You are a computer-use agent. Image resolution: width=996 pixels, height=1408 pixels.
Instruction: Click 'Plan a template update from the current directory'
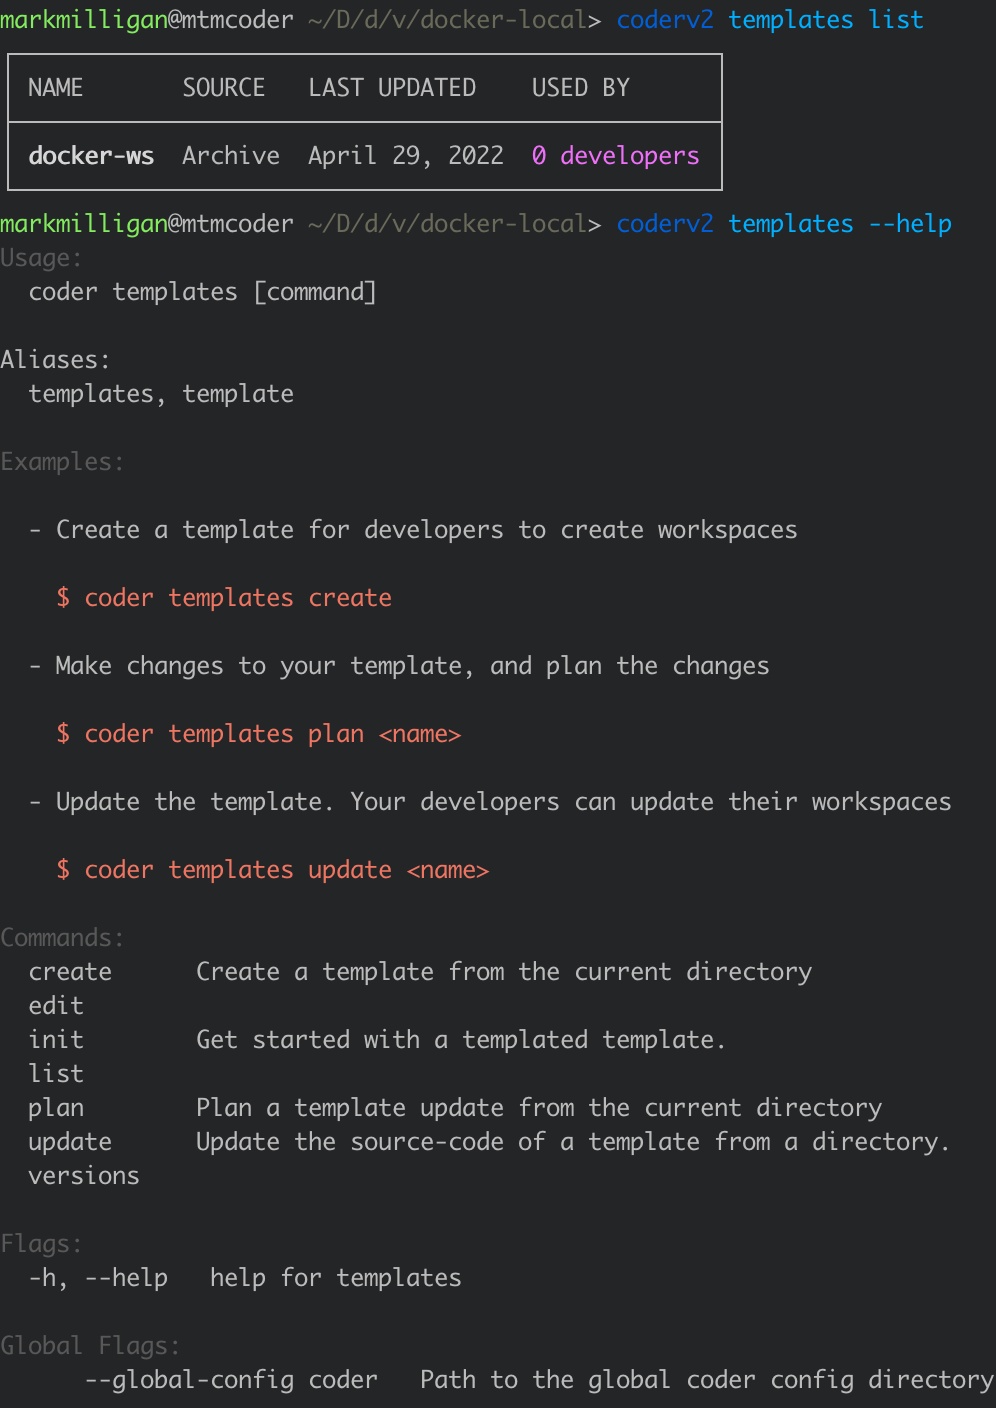[539, 1108]
